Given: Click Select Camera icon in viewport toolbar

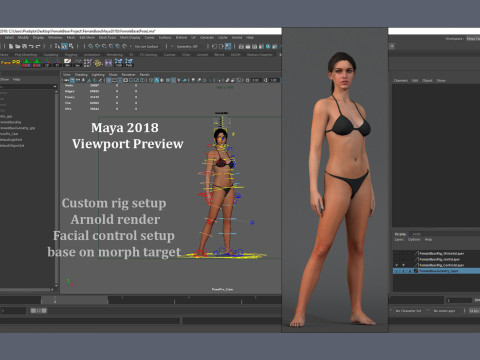Looking at the screenshot, I should (67, 80).
